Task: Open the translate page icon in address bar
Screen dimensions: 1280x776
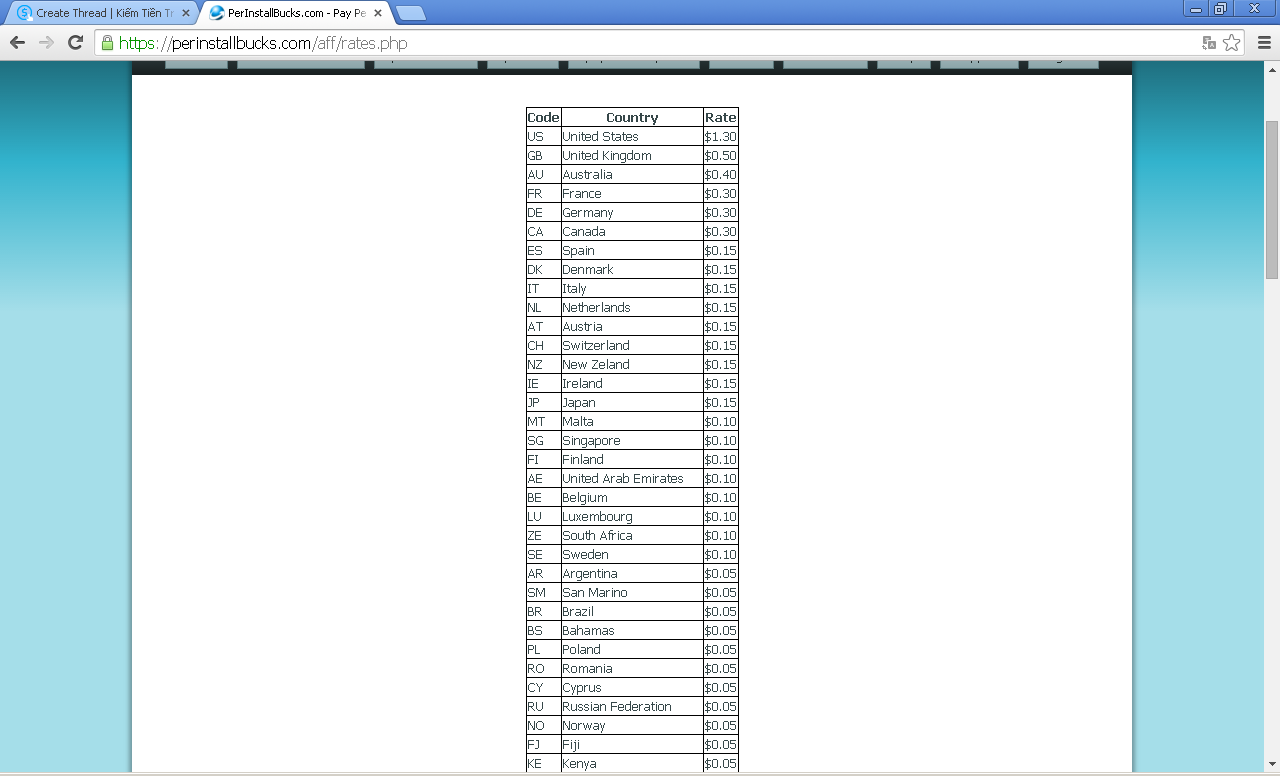Action: tap(1209, 43)
